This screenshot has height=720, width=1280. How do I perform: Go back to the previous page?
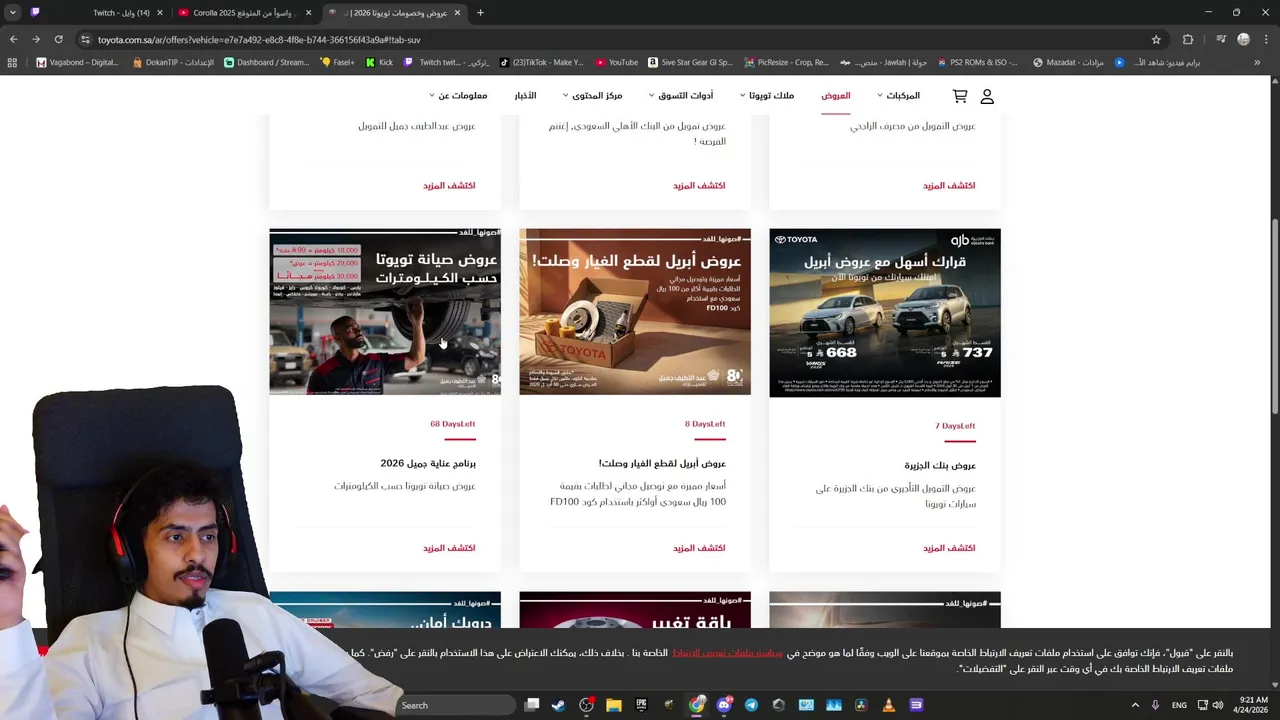[14, 40]
